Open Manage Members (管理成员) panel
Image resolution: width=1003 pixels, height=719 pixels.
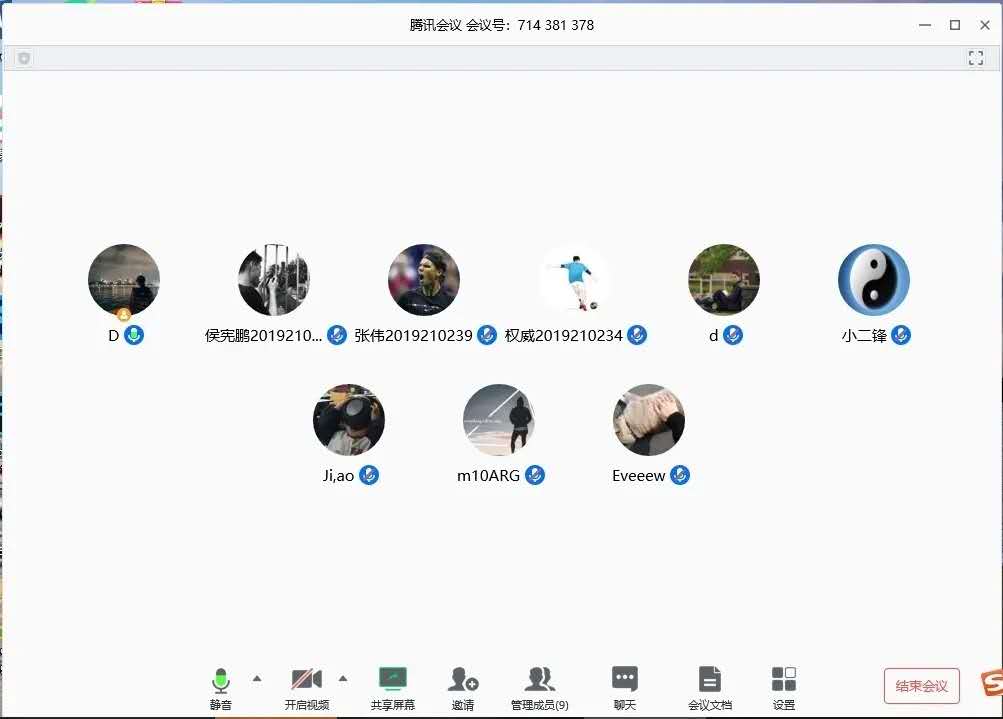pyautogui.click(x=540, y=681)
